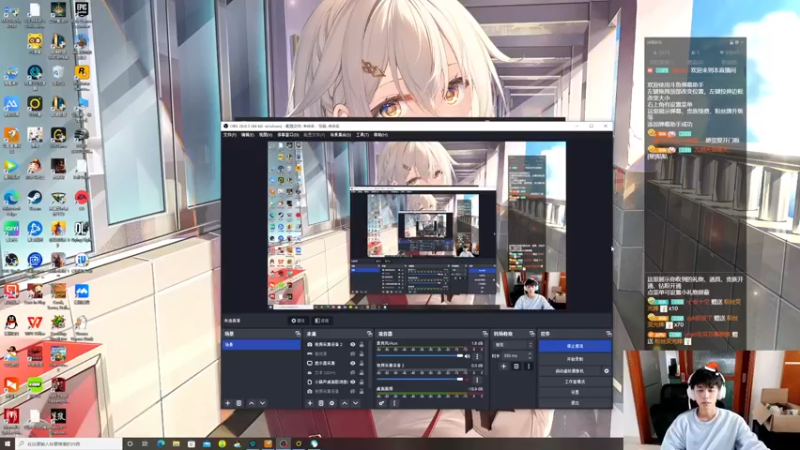Hide the 显示器采集 source using its eye icon
800x450 pixels.
[x=353, y=363]
